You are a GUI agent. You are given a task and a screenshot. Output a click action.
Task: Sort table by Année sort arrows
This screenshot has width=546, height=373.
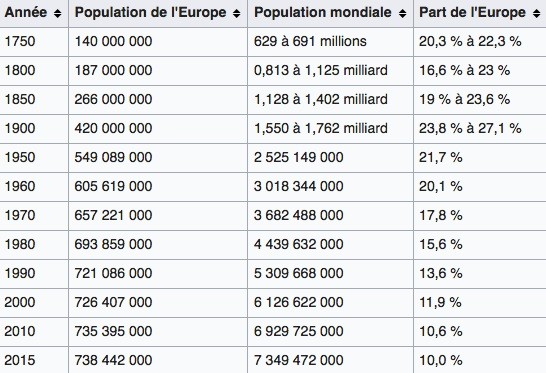click(57, 13)
